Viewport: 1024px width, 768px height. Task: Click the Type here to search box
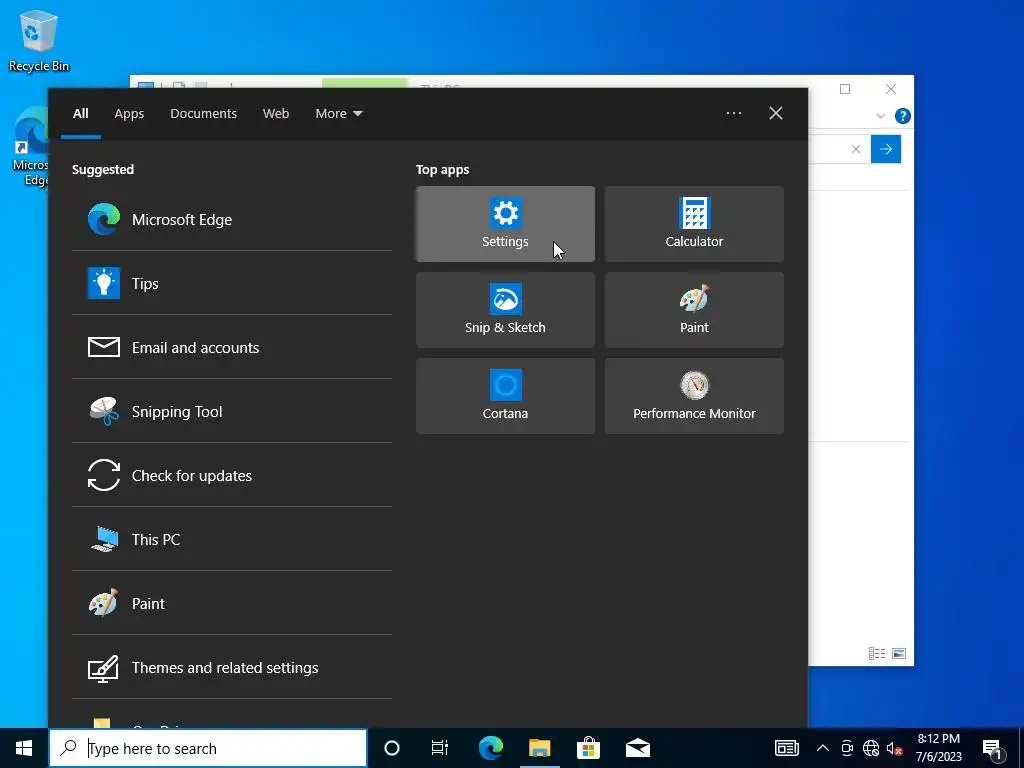point(208,748)
